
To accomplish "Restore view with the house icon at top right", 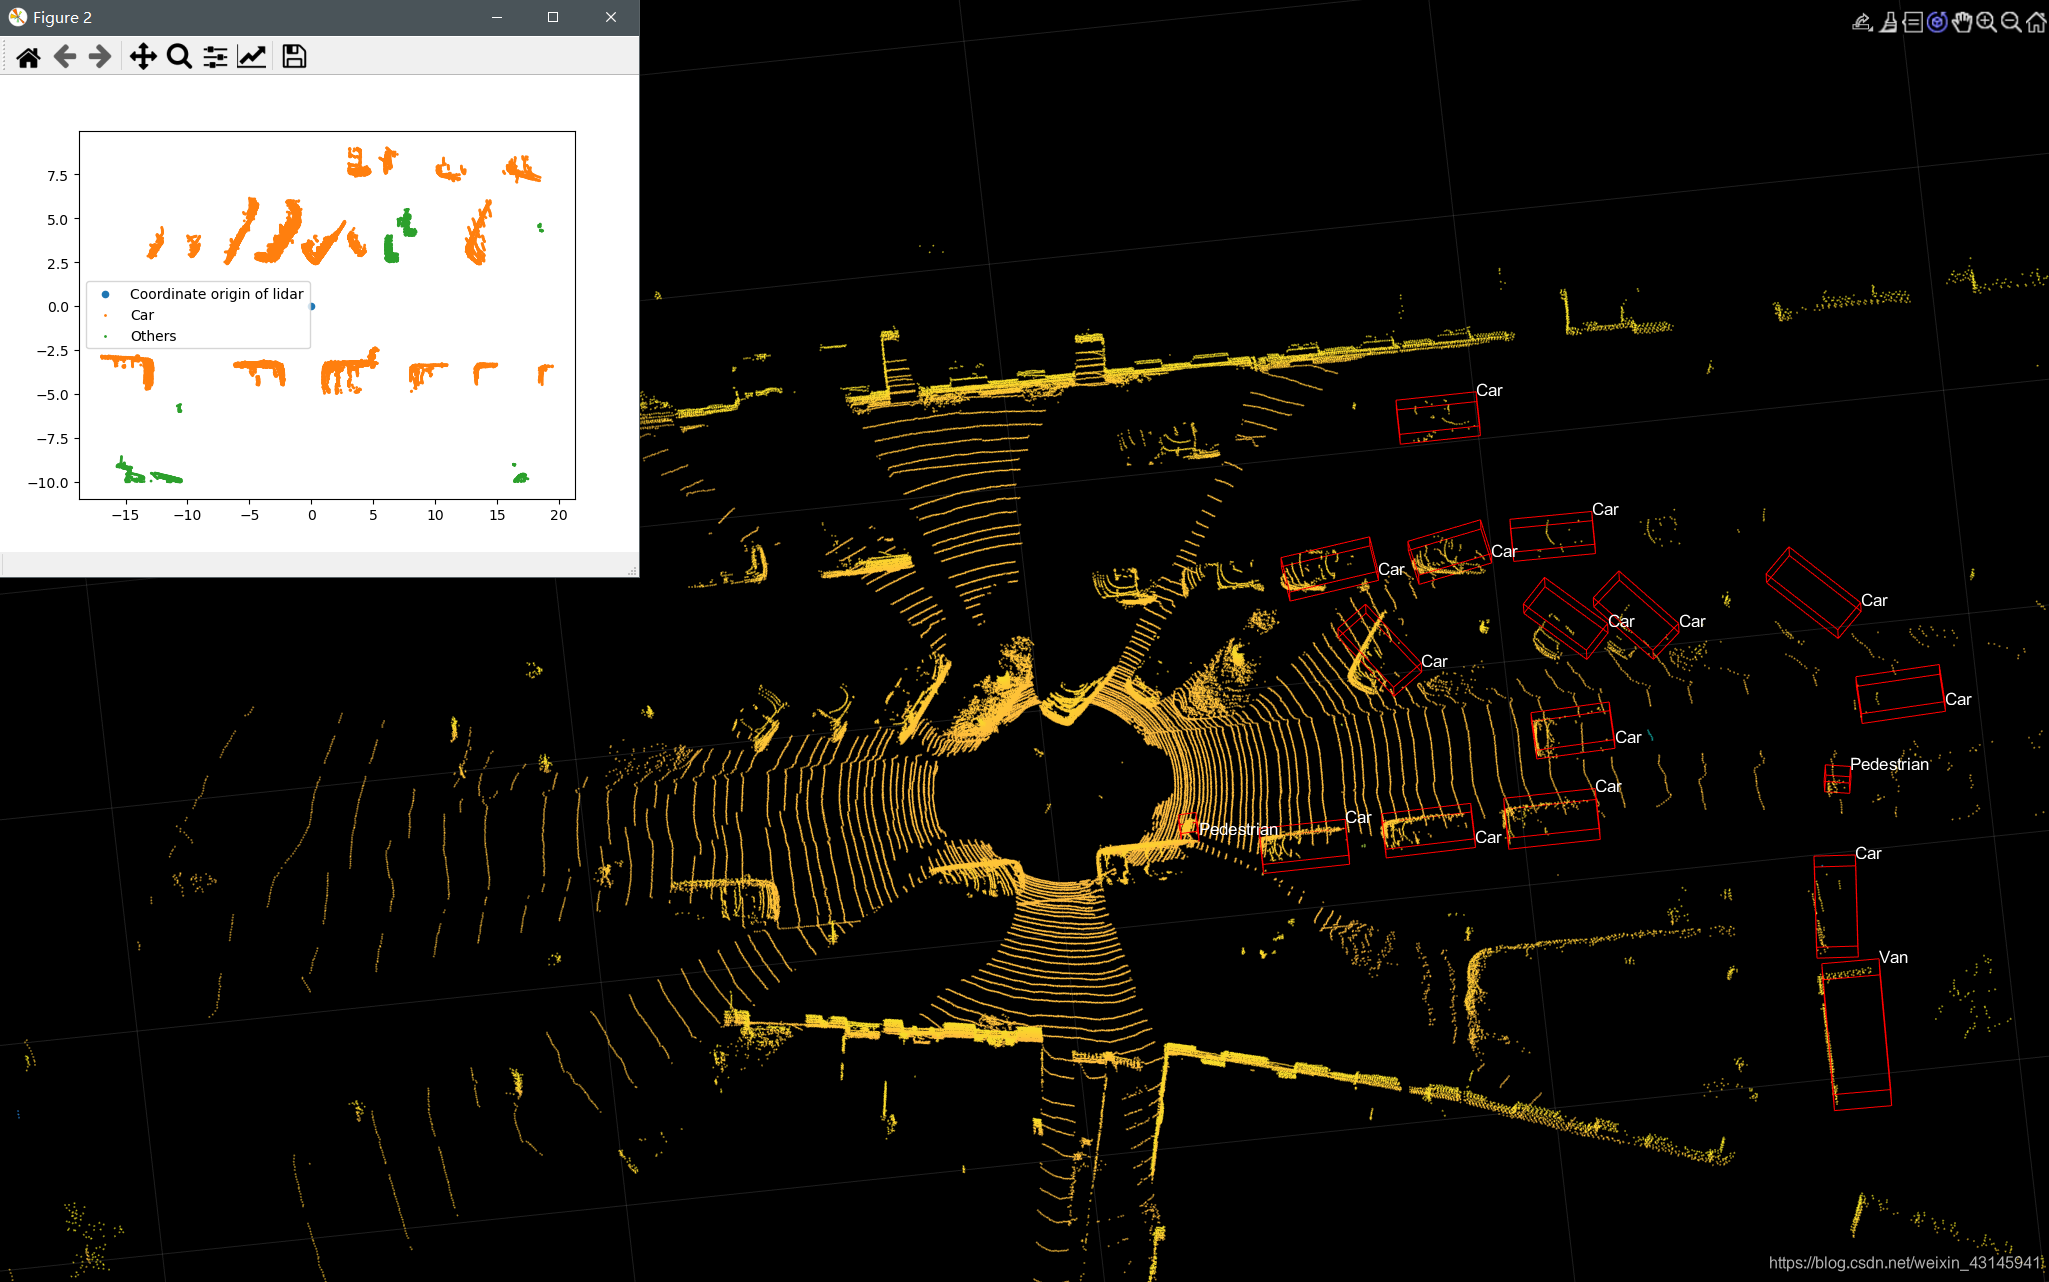I will pyautogui.click(x=2036, y=22).
